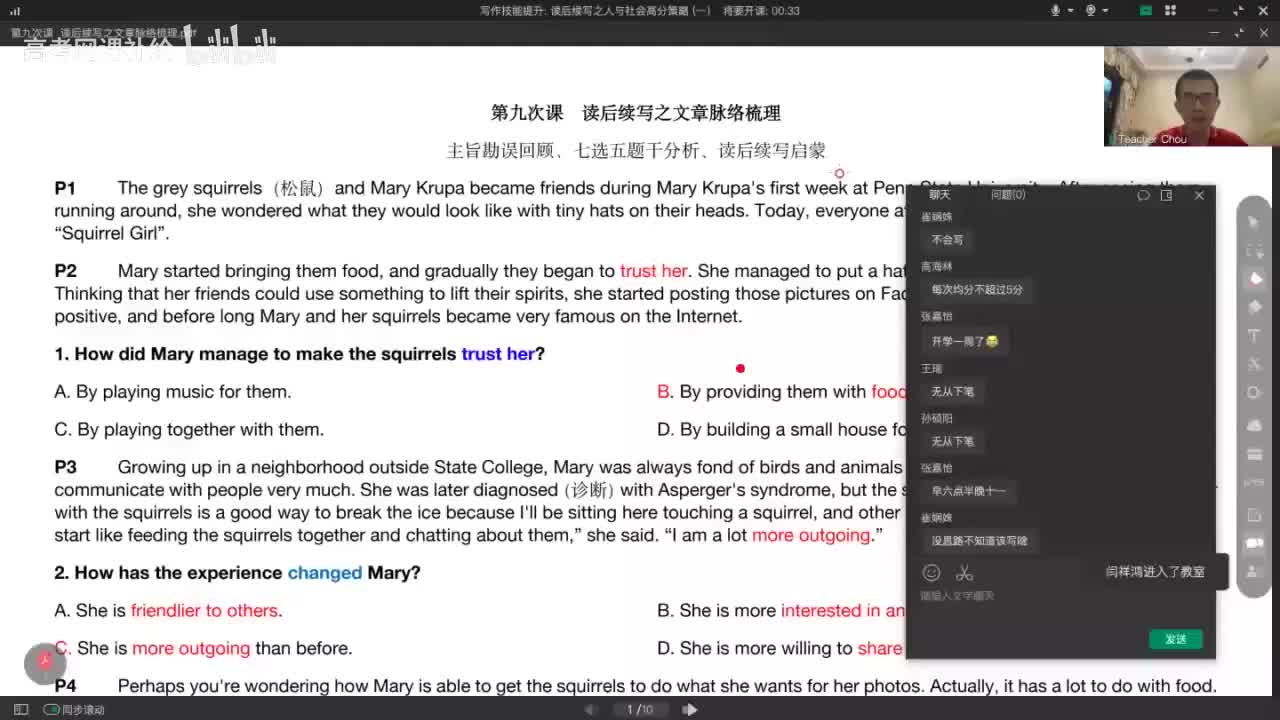Viewport: 1280px width, 720px height.
Task: Click the scissors screenshot icon in chat
Action: (x=964, y=573)
